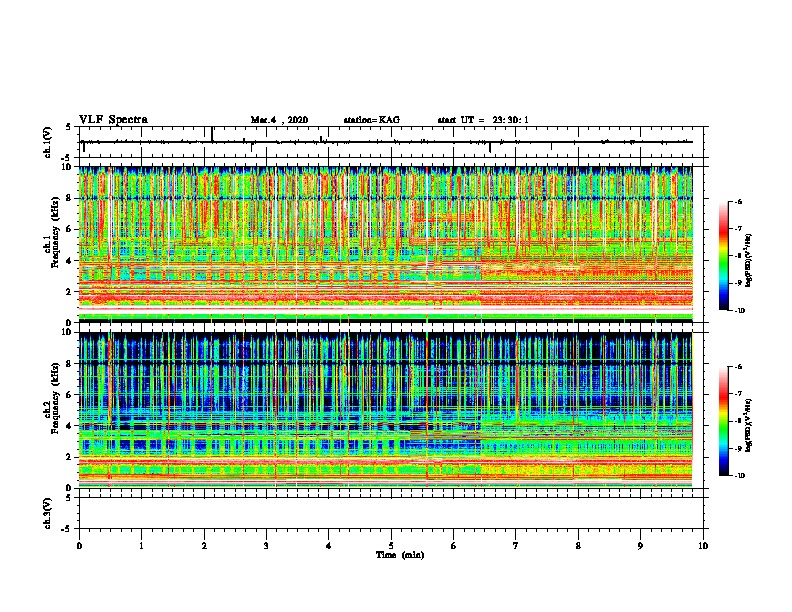Click the ch.1 voltage waveform trace panel

391,142
